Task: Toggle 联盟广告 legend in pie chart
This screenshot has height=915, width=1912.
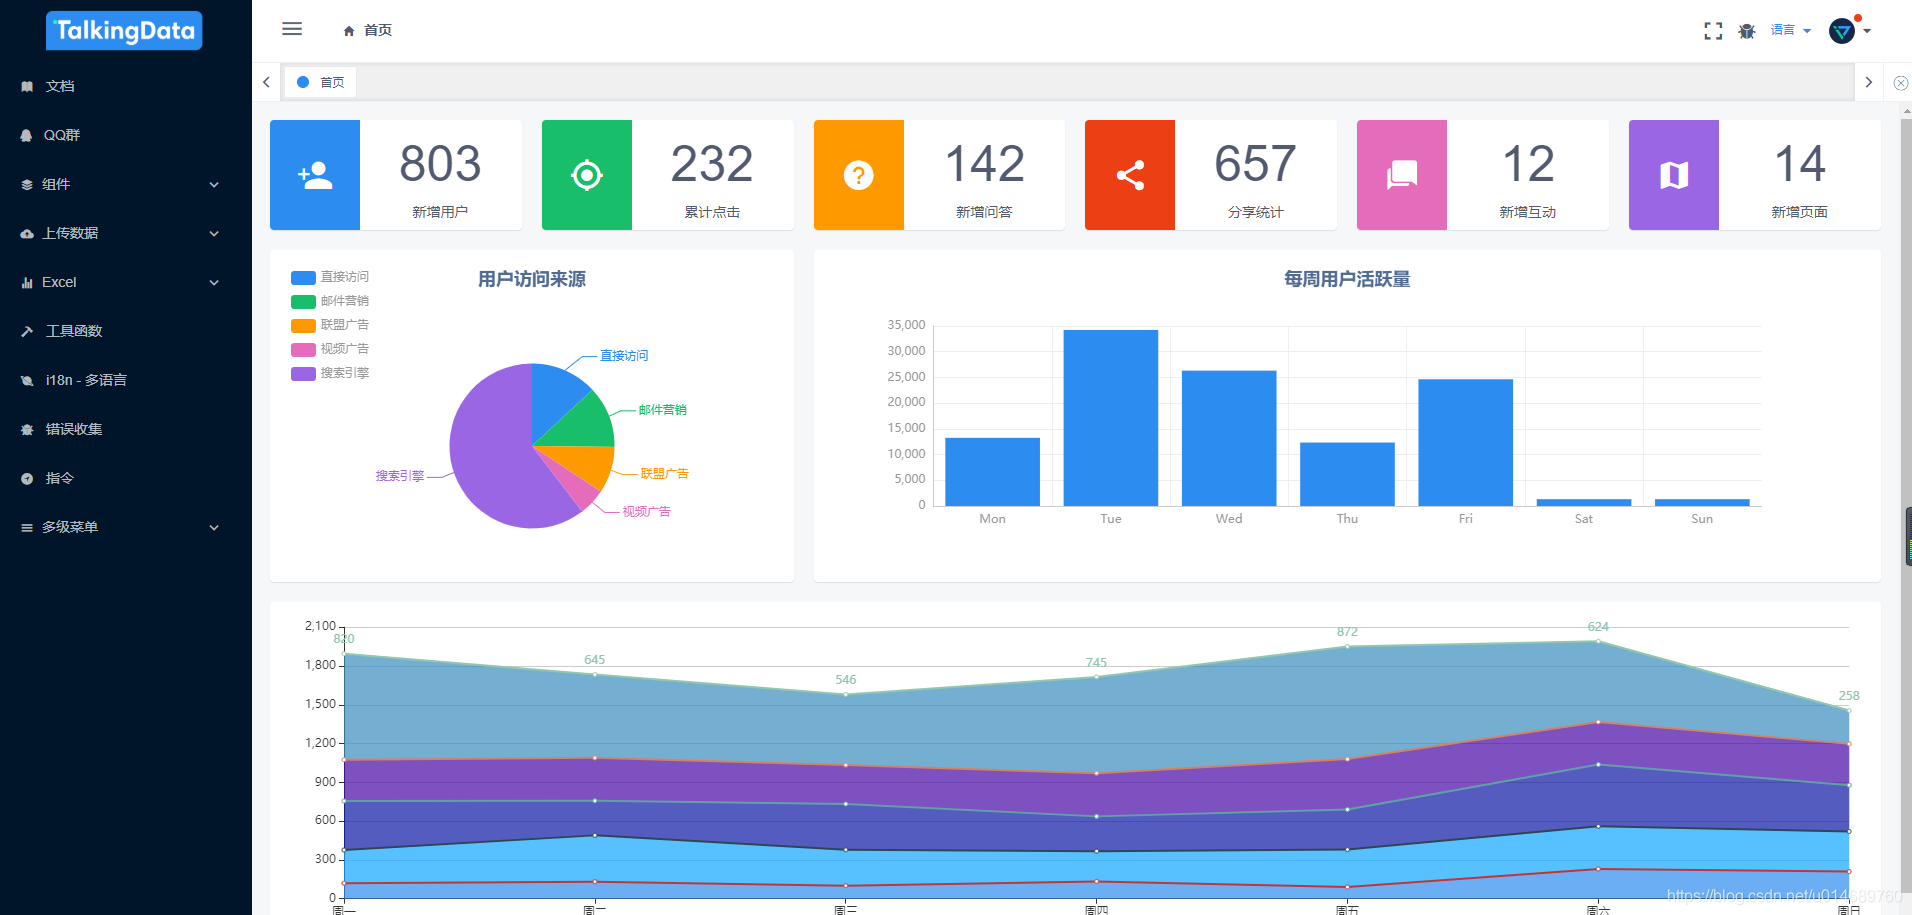Action: click(330, 325)
